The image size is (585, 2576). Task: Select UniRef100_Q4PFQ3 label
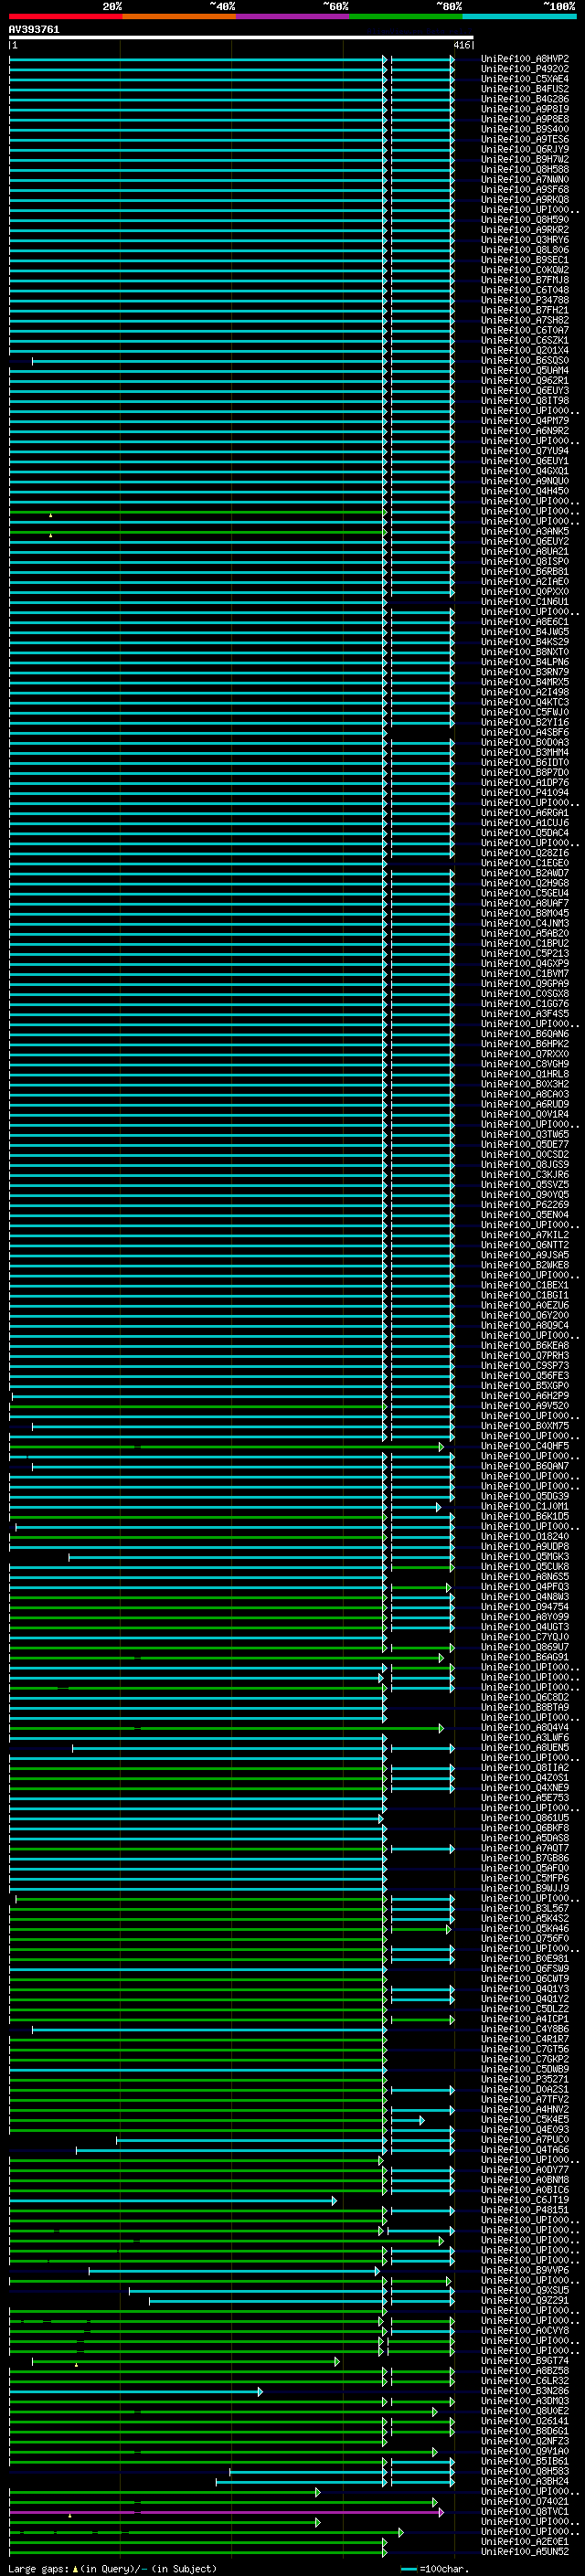pyautogui.click(x=524, y=1586)
